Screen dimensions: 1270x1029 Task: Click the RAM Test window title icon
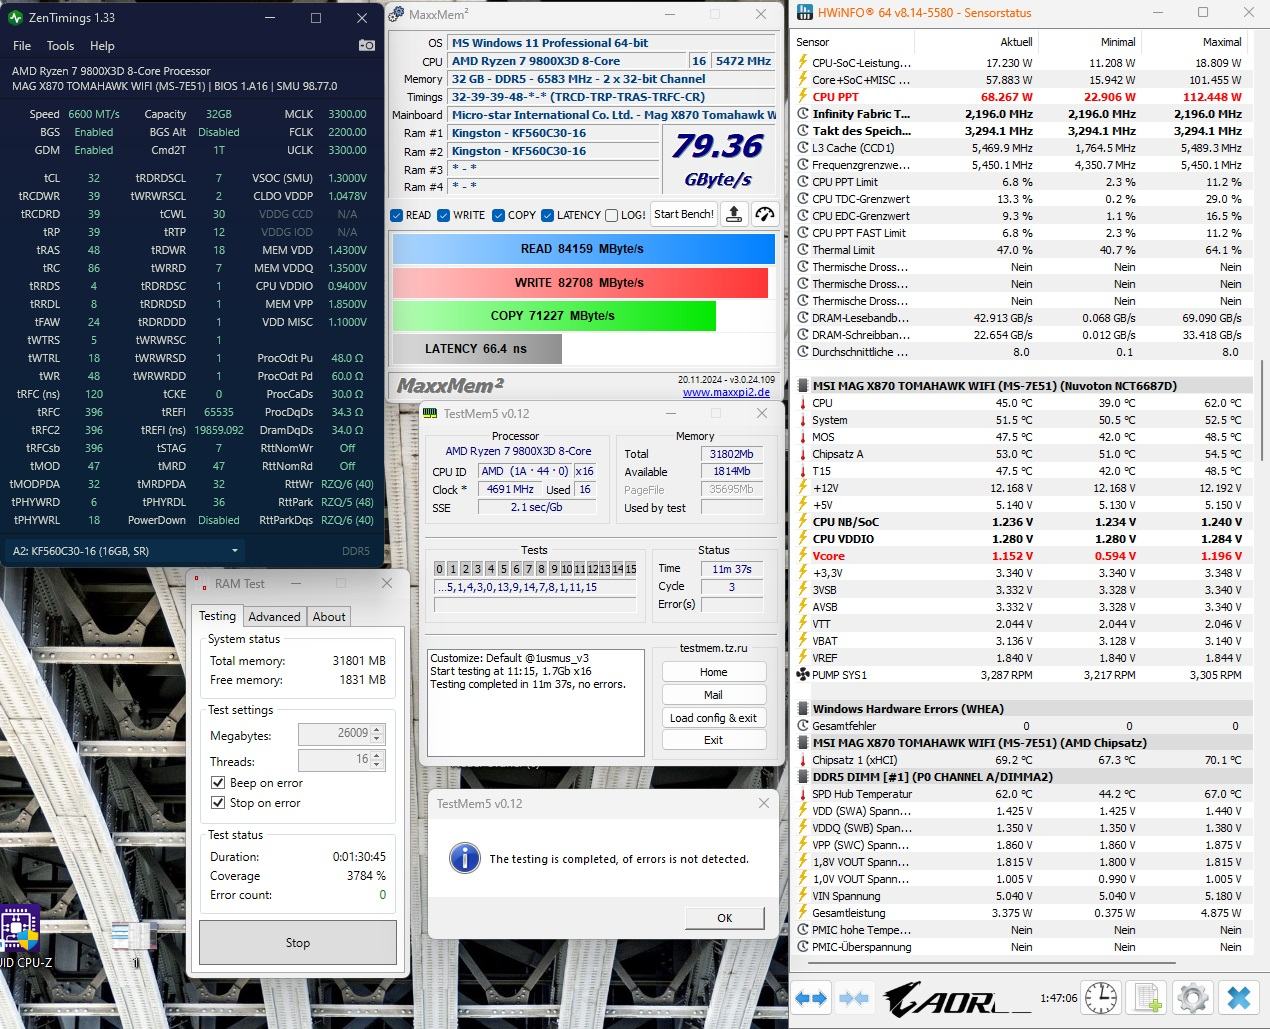coord(201,583)
